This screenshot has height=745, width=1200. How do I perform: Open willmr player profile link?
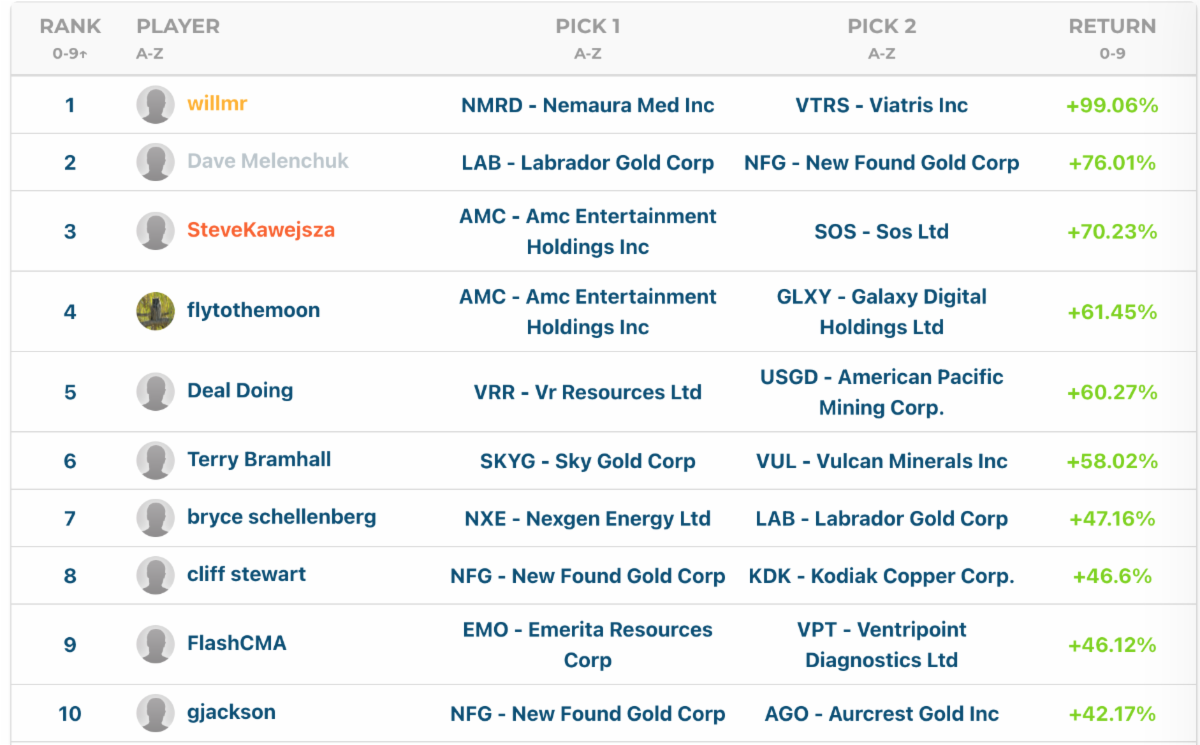coord(217,104)
